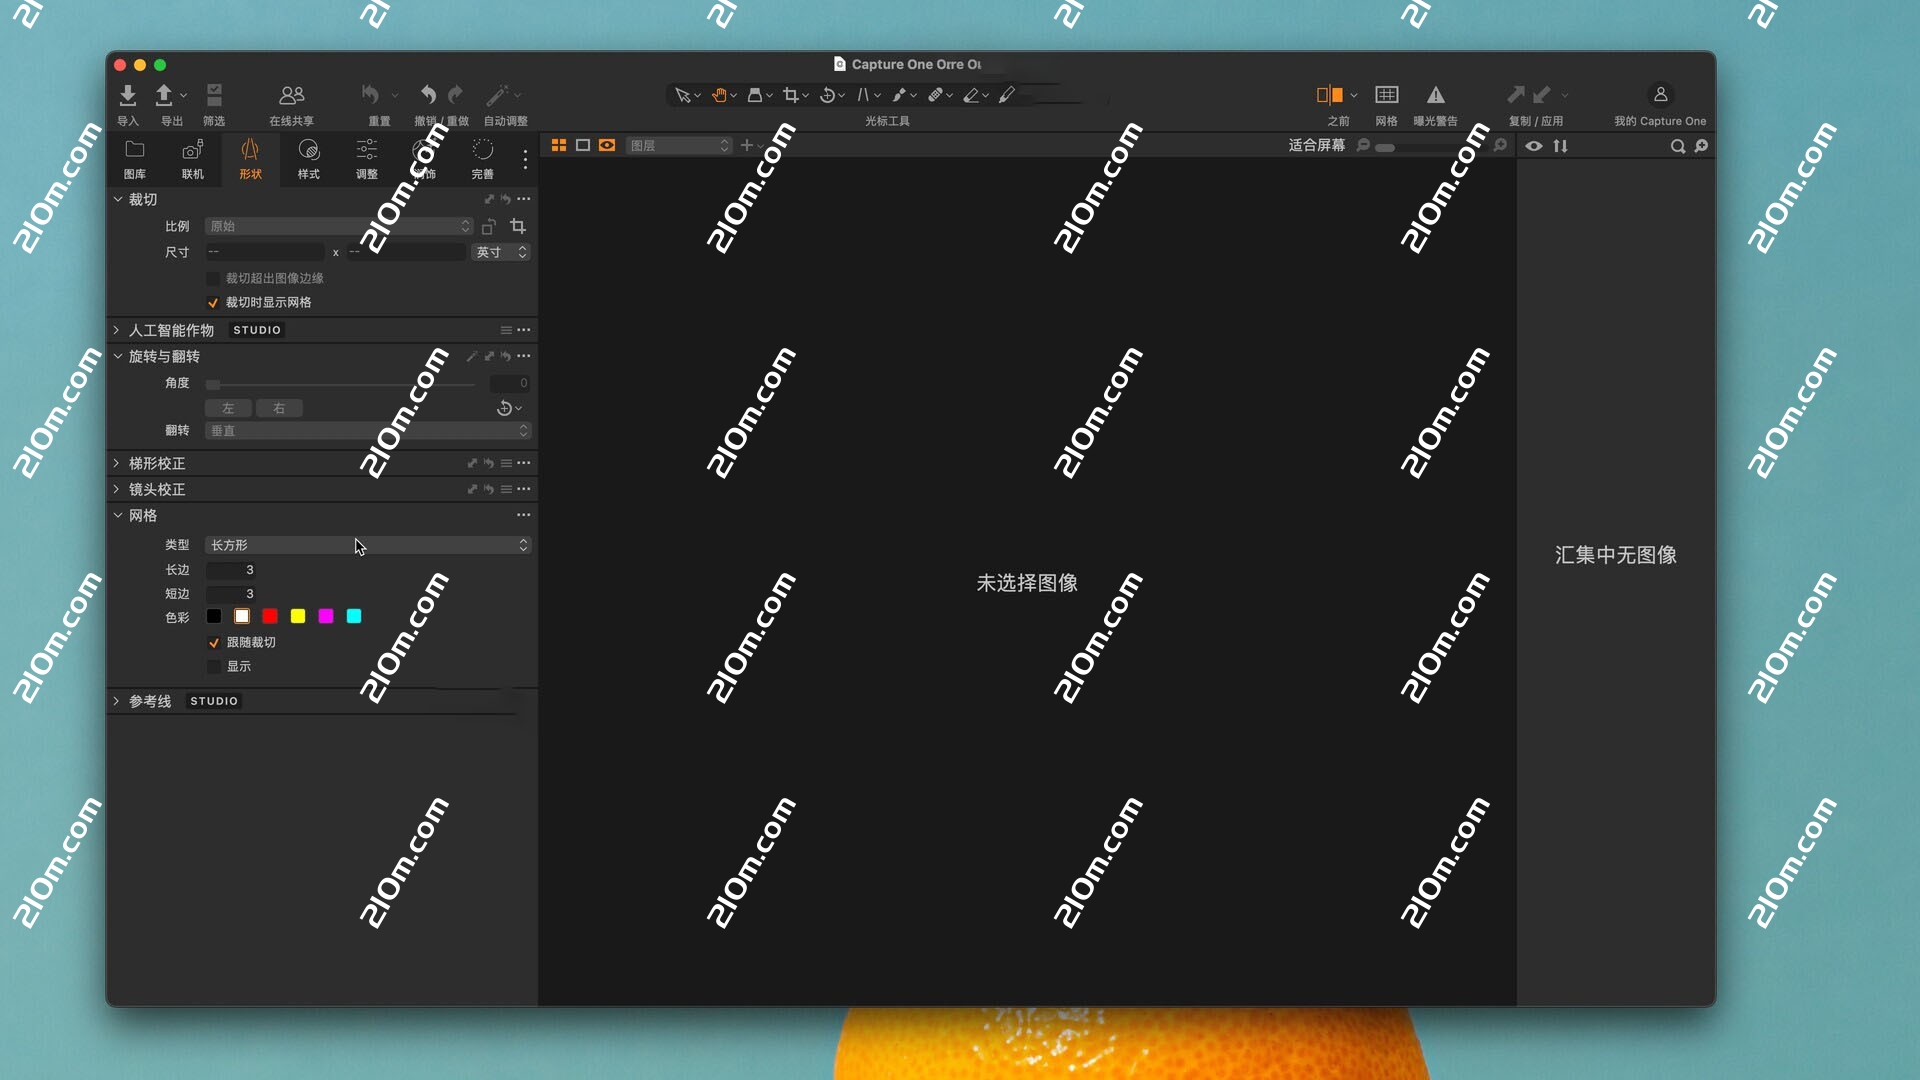The image size is (1920, 1080).
Task: Click the Apply adjustments down-arrow icon
Action: pos(1542,94)
